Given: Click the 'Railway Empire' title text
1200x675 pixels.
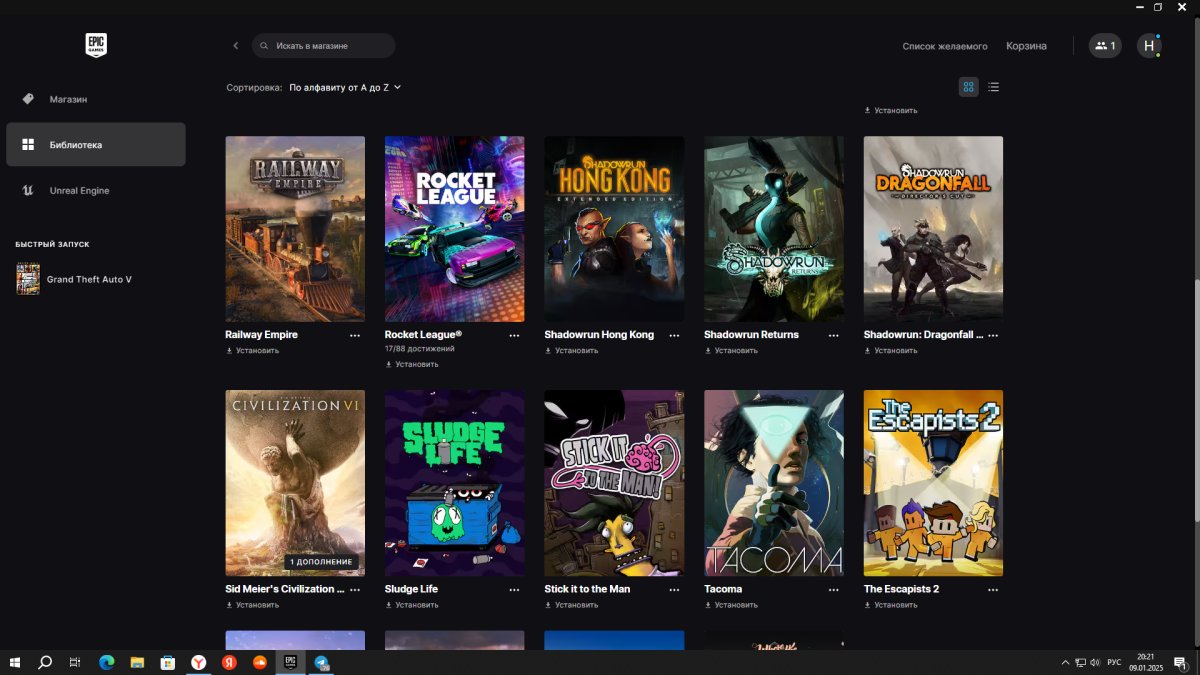Looking at the screenshot, I should click(262, 335).
